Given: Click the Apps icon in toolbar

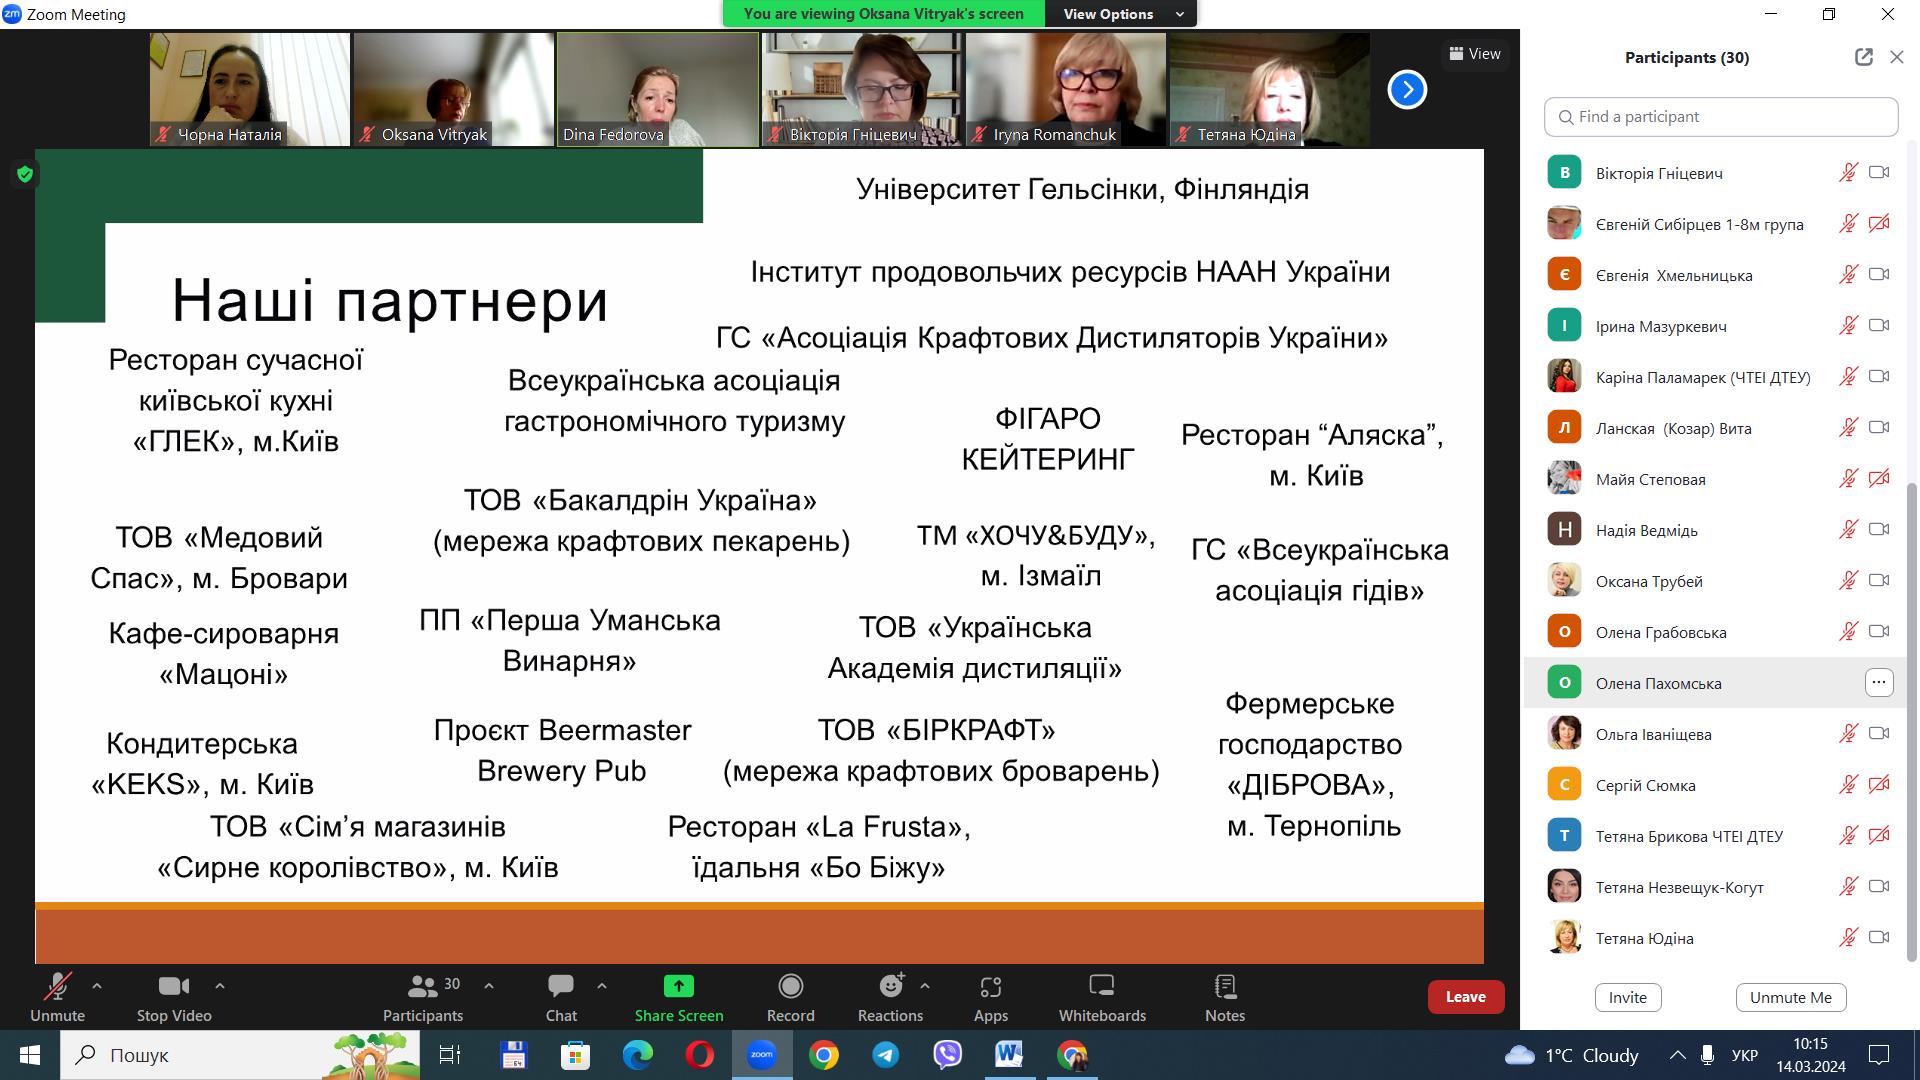Looking at the screenshot, I should pos(990,998).
